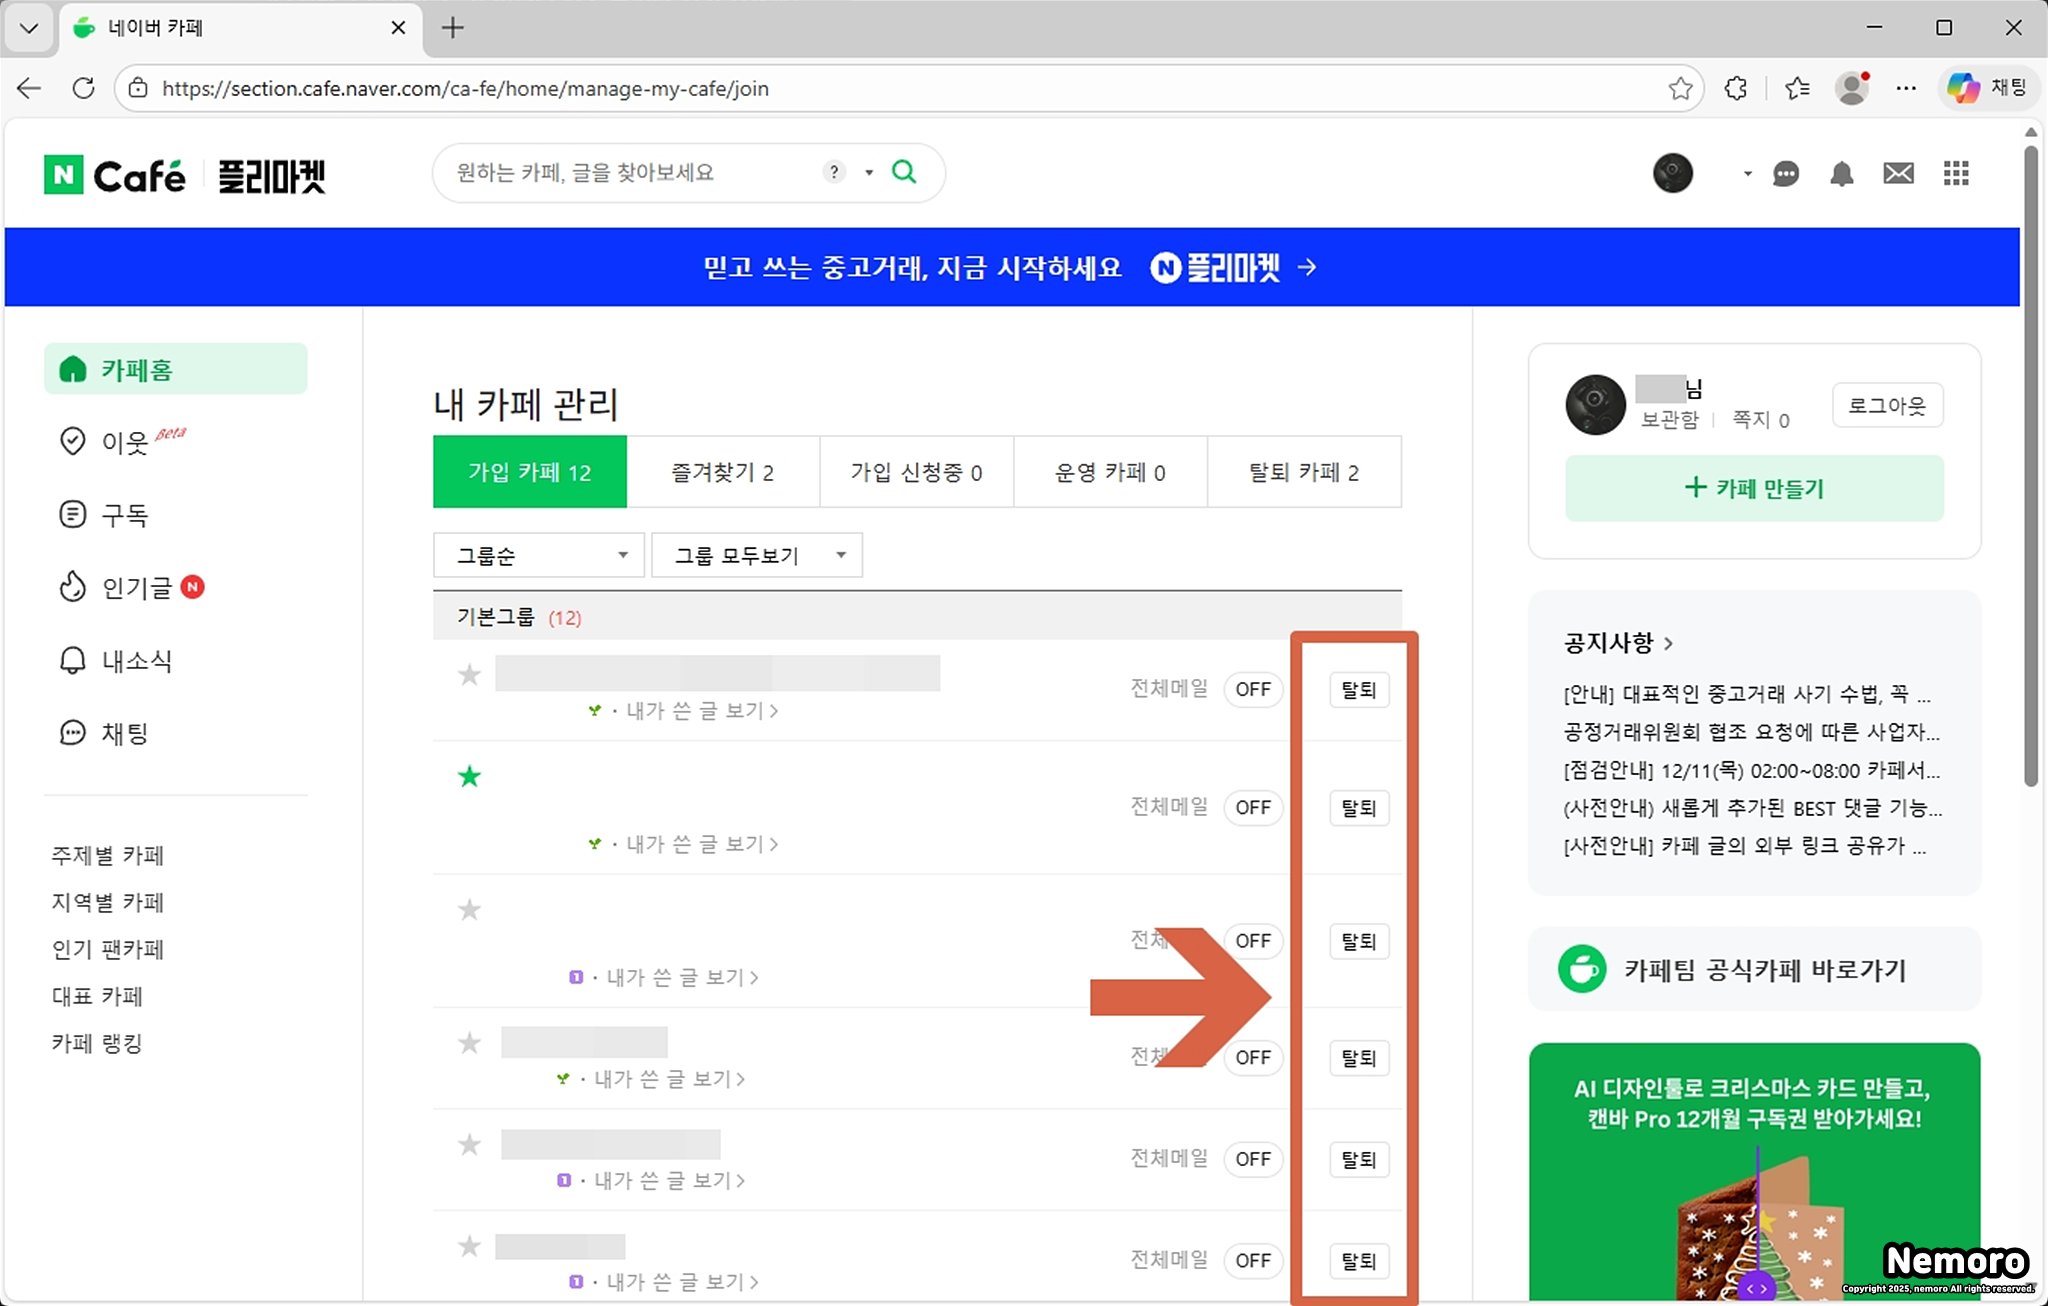The image size is (2048, 1306).
Task: Toggle 전체메일 OFF switch for second cafe
Action: [1252, 807]
